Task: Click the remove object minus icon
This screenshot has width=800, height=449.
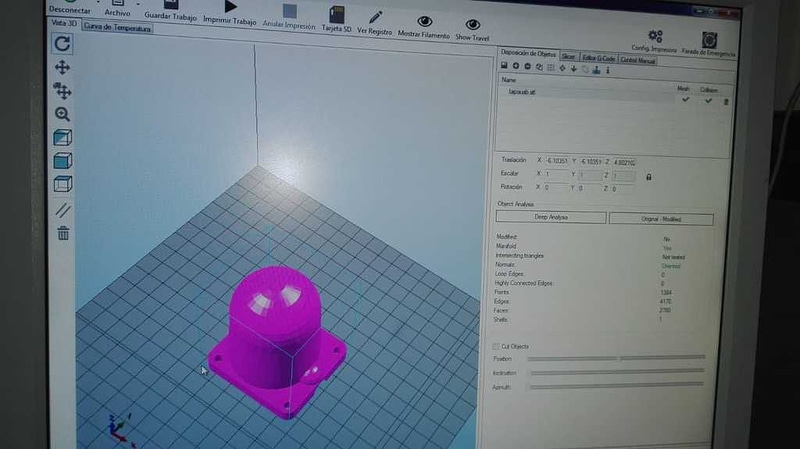Action: (x=528, y=66)
